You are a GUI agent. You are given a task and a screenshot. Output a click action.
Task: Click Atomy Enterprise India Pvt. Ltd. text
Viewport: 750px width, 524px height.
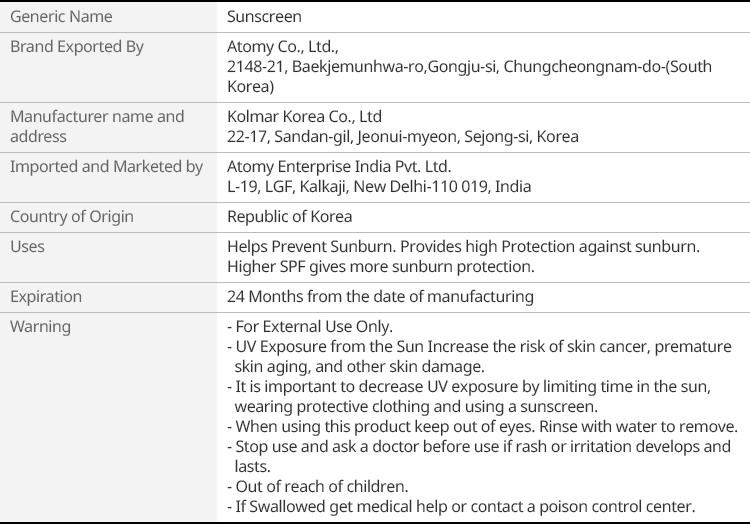pyautogui.click(x=339, y=166)
